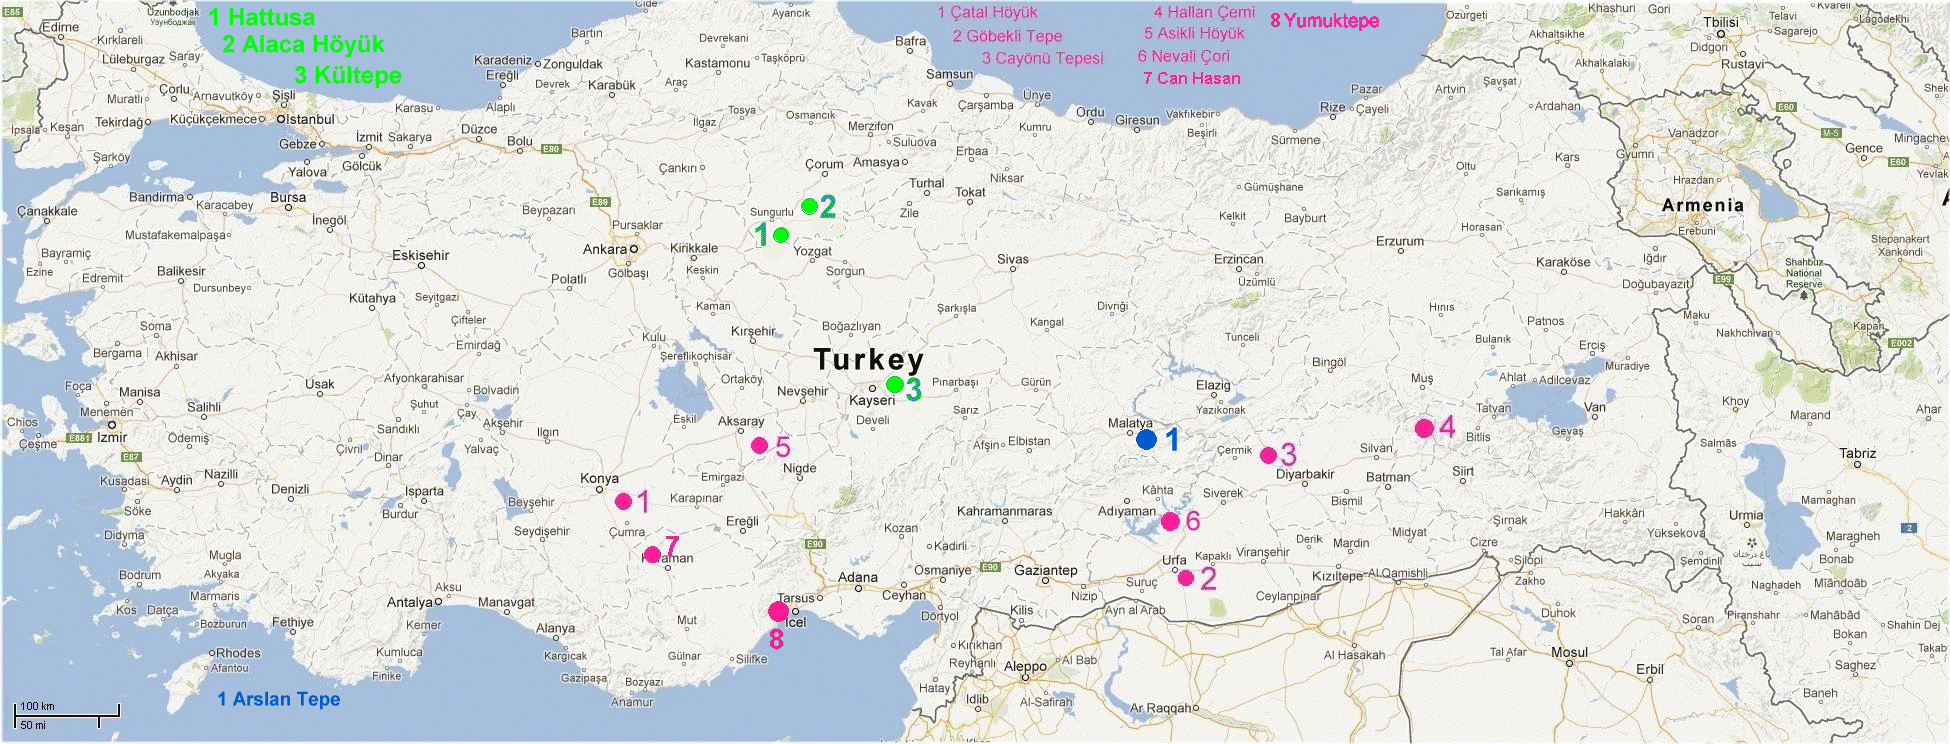Click pink marker 6 east of Adıyaman
The image size is (1950, 744).
tap(1170, 521)
